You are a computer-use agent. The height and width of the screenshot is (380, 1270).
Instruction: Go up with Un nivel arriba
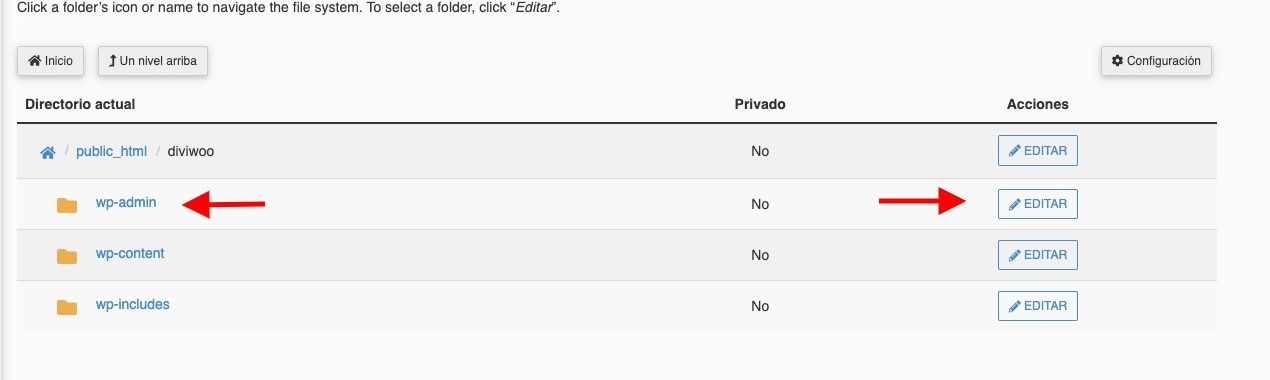coord(153,61)
